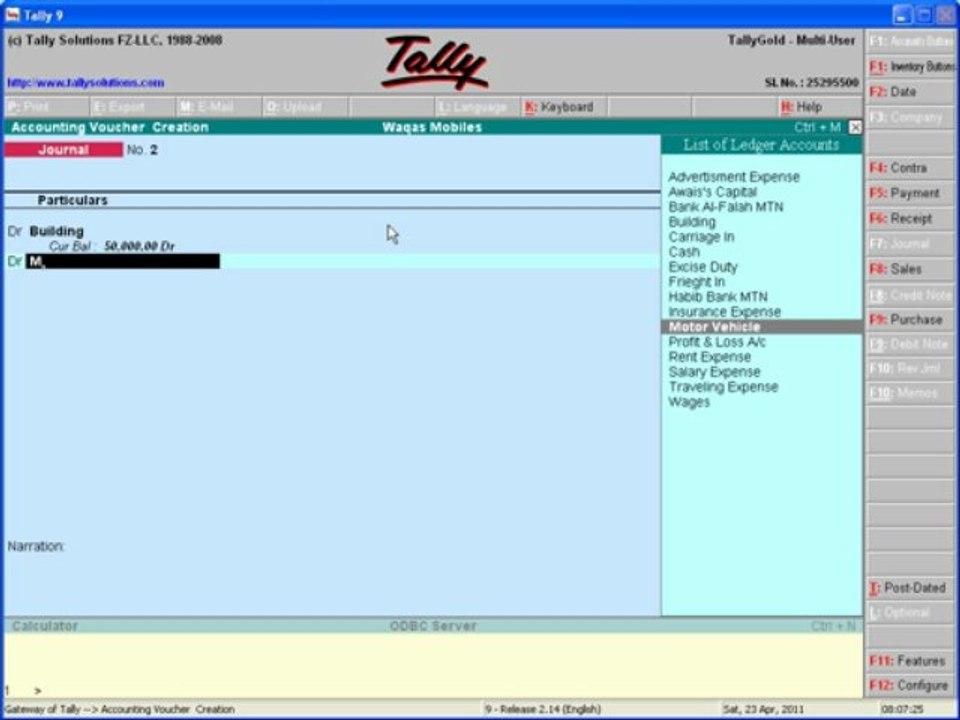
Task: Open F12 Configure
Action: [x=911, y=685]
